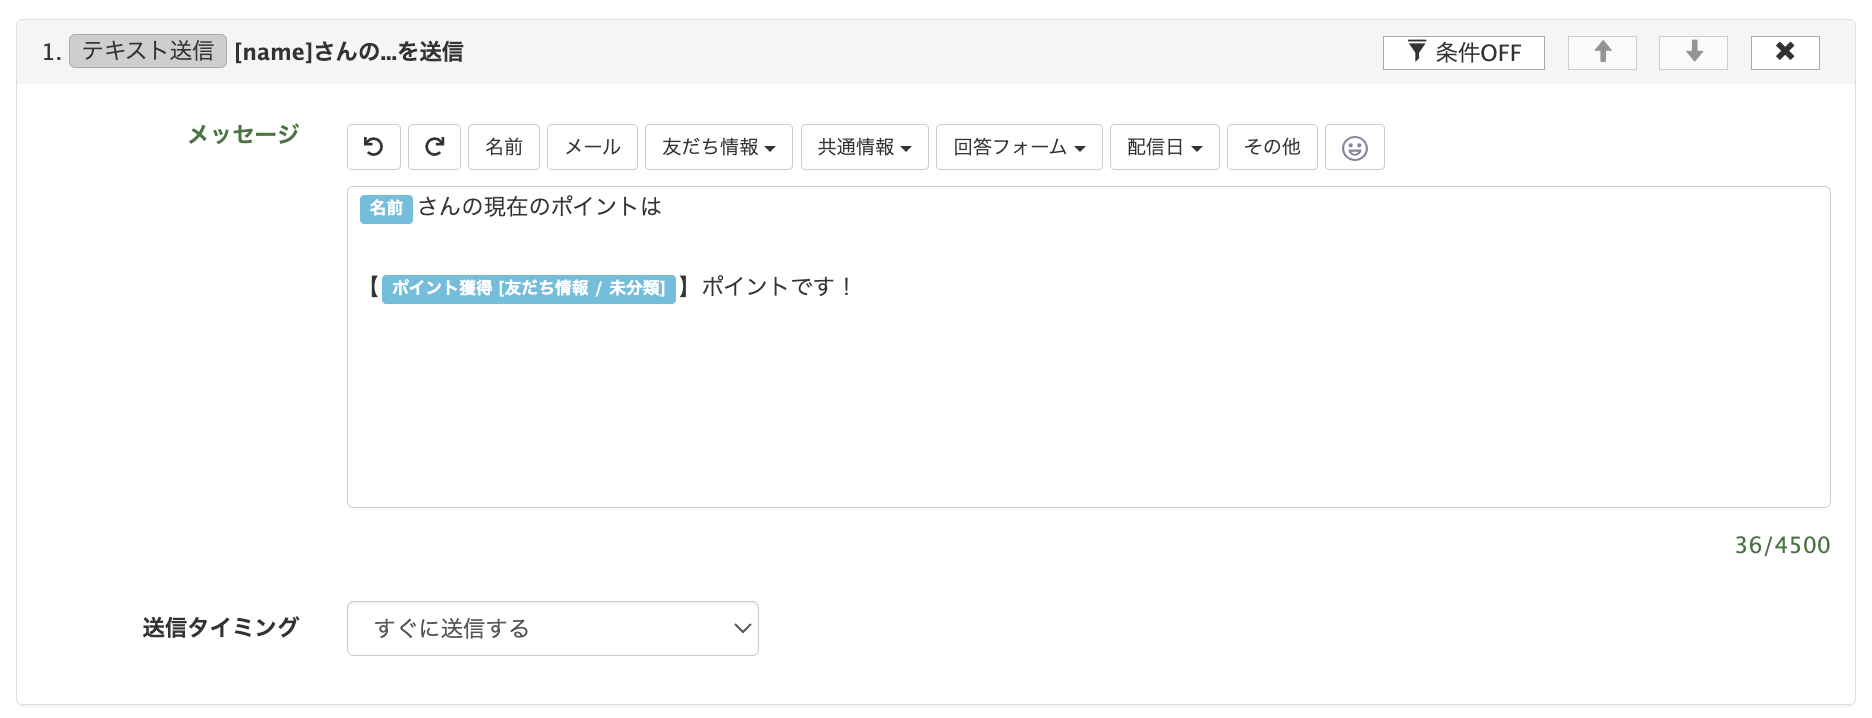Insert メール variable

click(x=592, y=147)
